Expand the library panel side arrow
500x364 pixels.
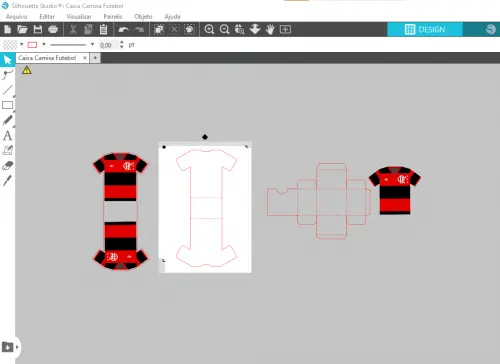click(x=17, y=347)
